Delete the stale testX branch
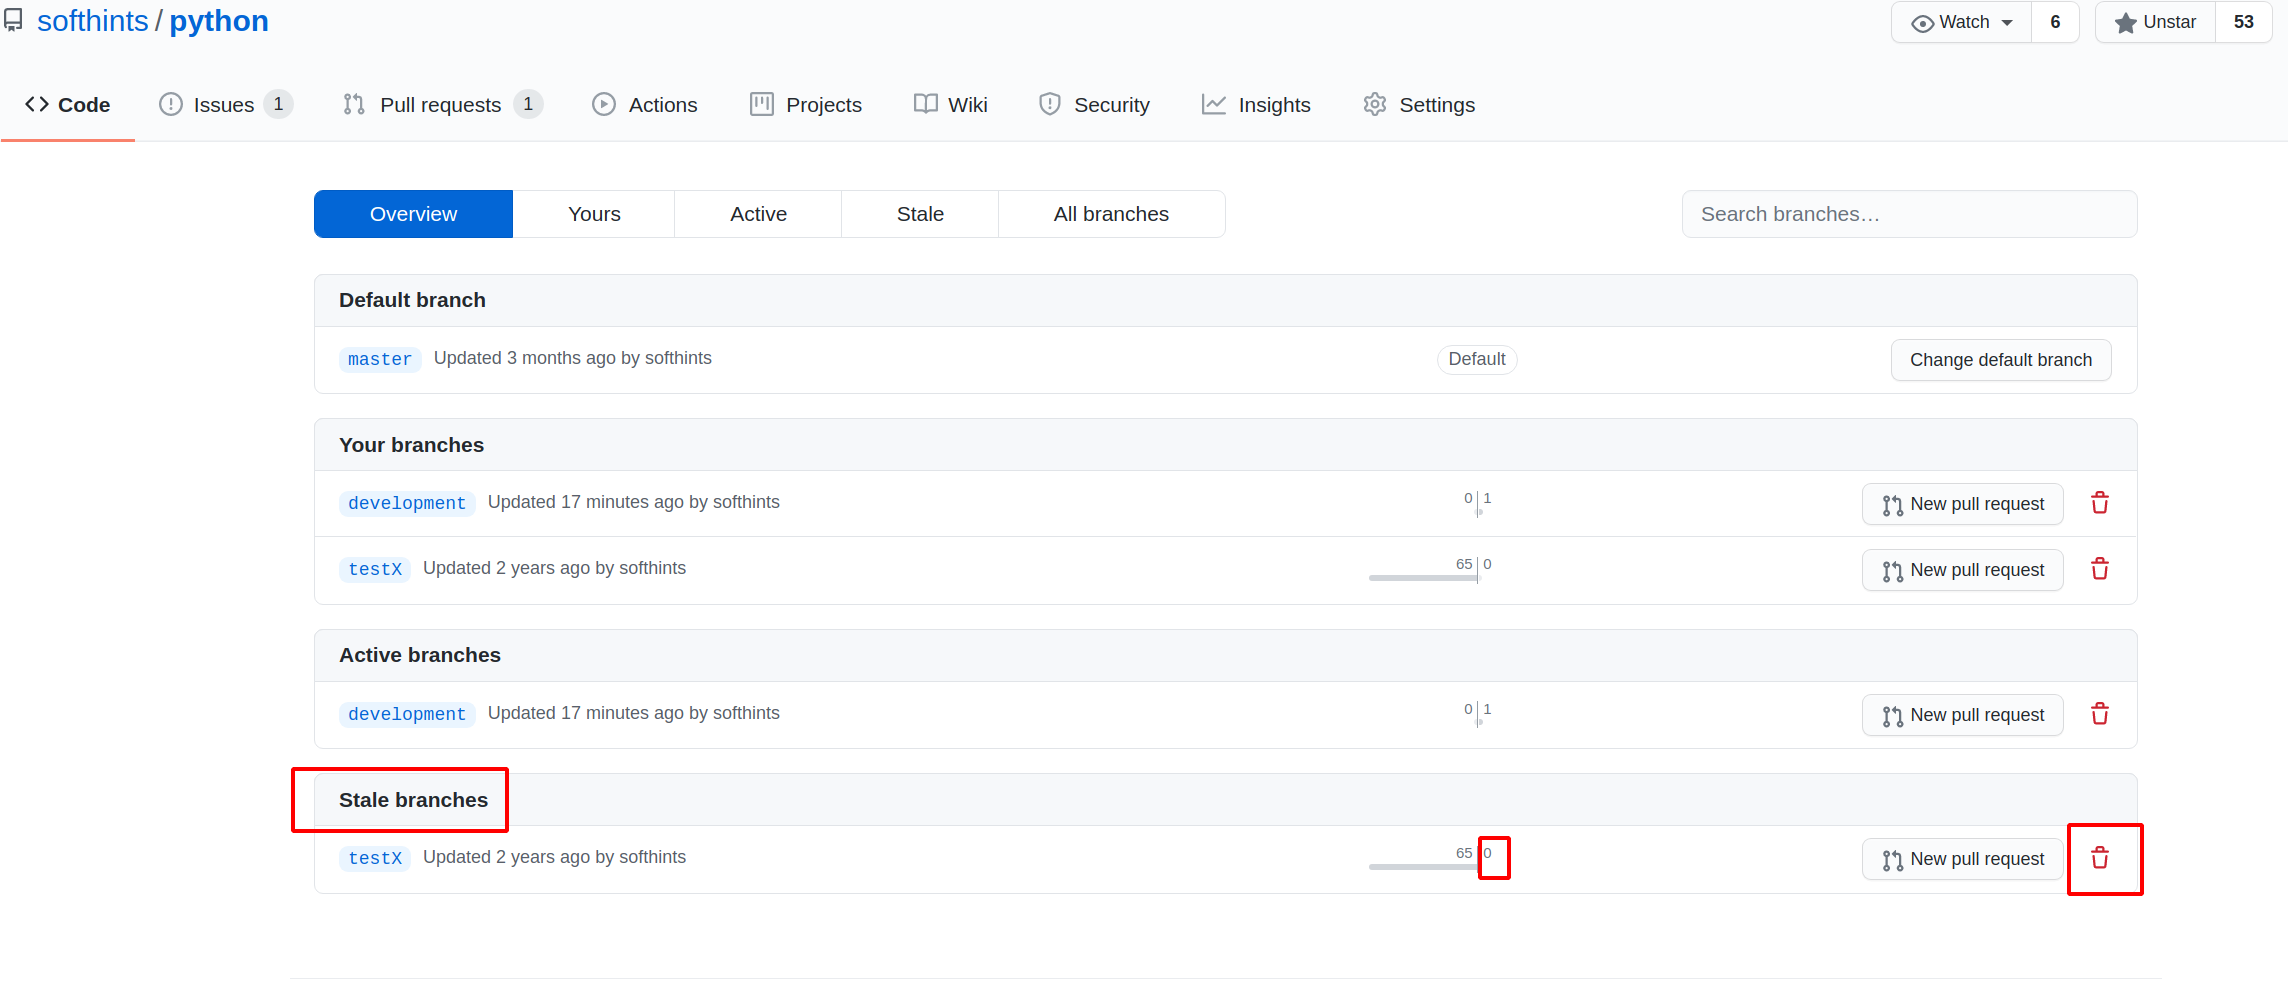The width and height of the screenshot is (2288, 983). tap(2100, 858)
